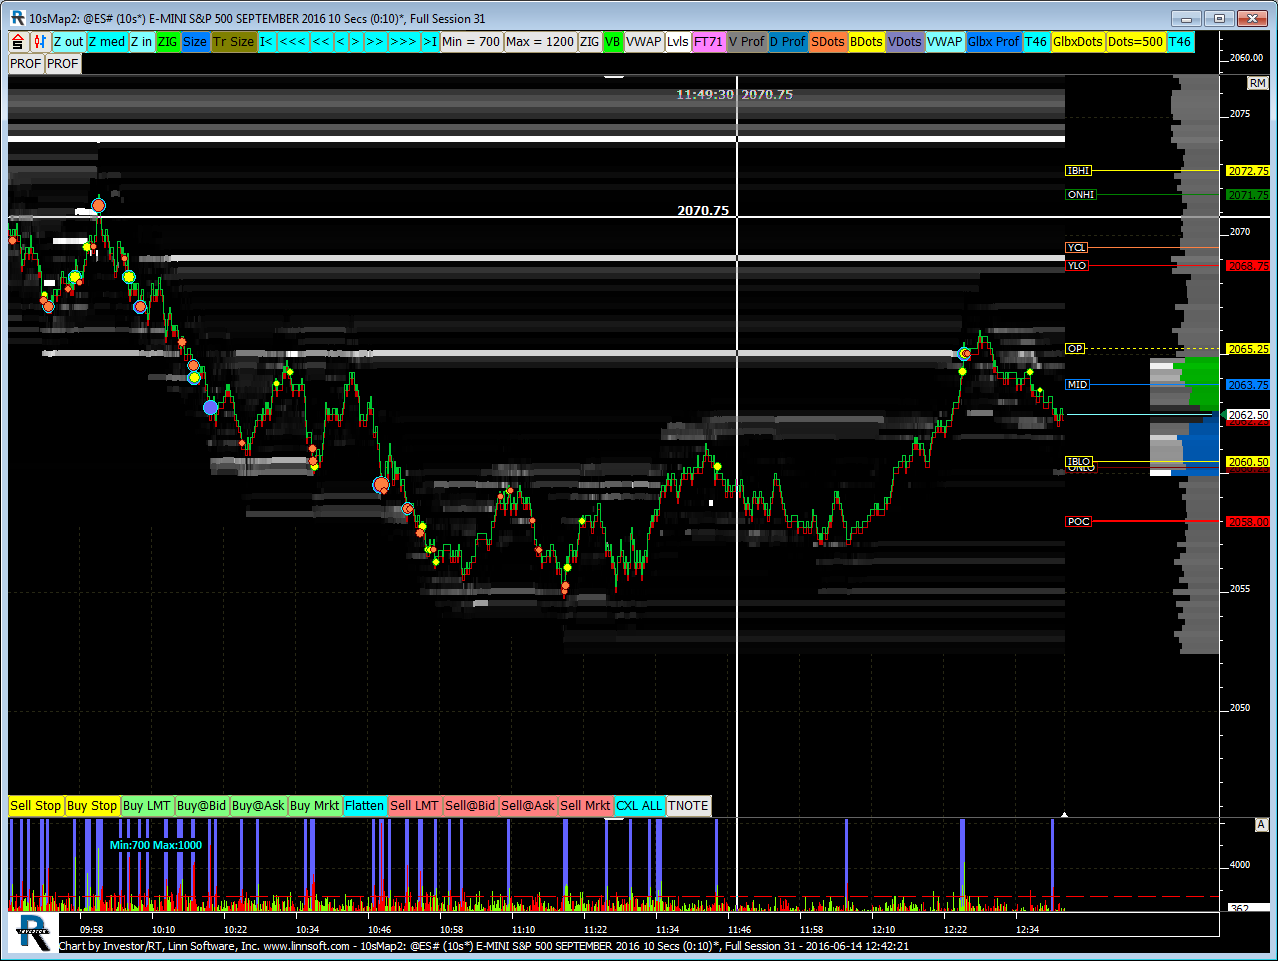
Task: Click the RM button on the price scale
Action: click(x=1257, y=83)
